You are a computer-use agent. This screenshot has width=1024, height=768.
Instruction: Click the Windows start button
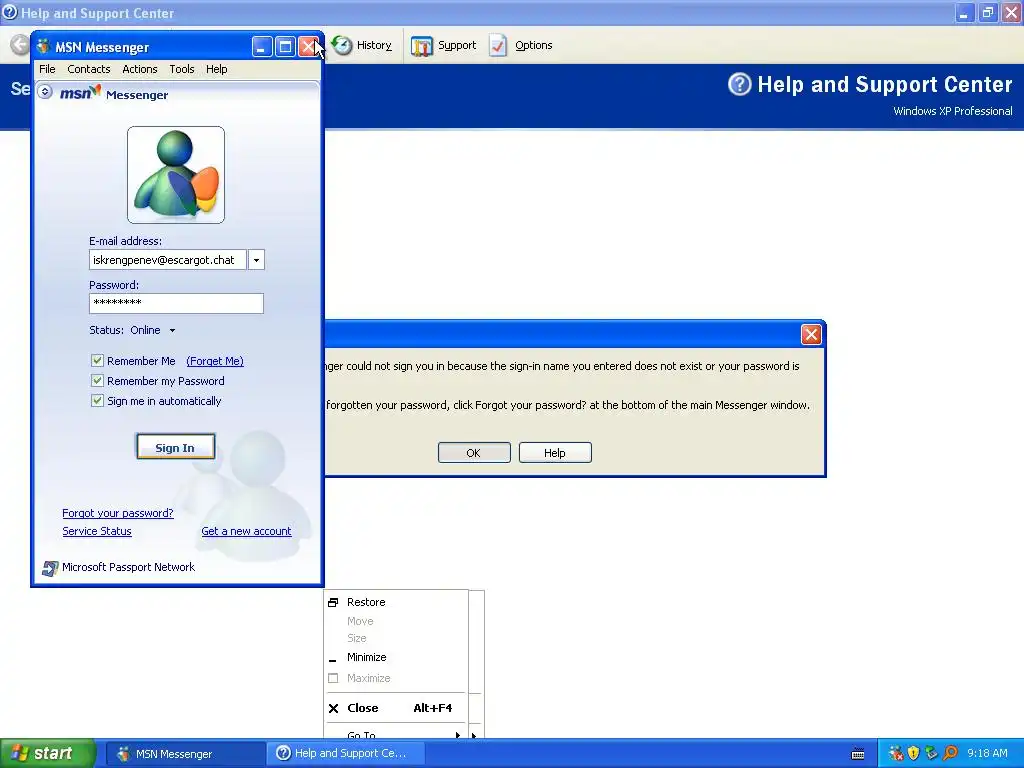[48, 754]
